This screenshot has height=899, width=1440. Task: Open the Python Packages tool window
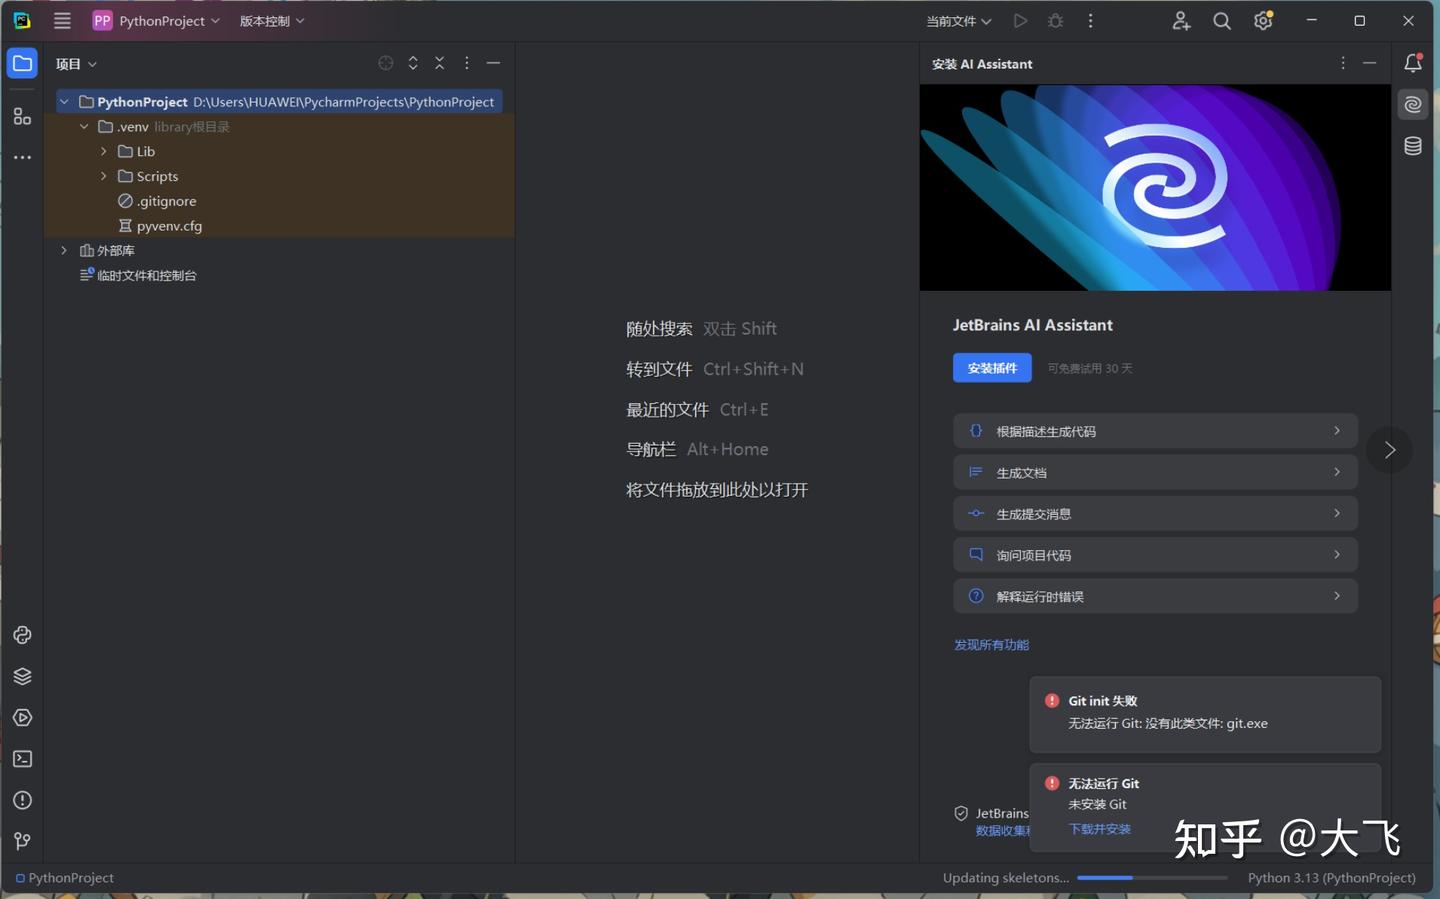(22, 676)
